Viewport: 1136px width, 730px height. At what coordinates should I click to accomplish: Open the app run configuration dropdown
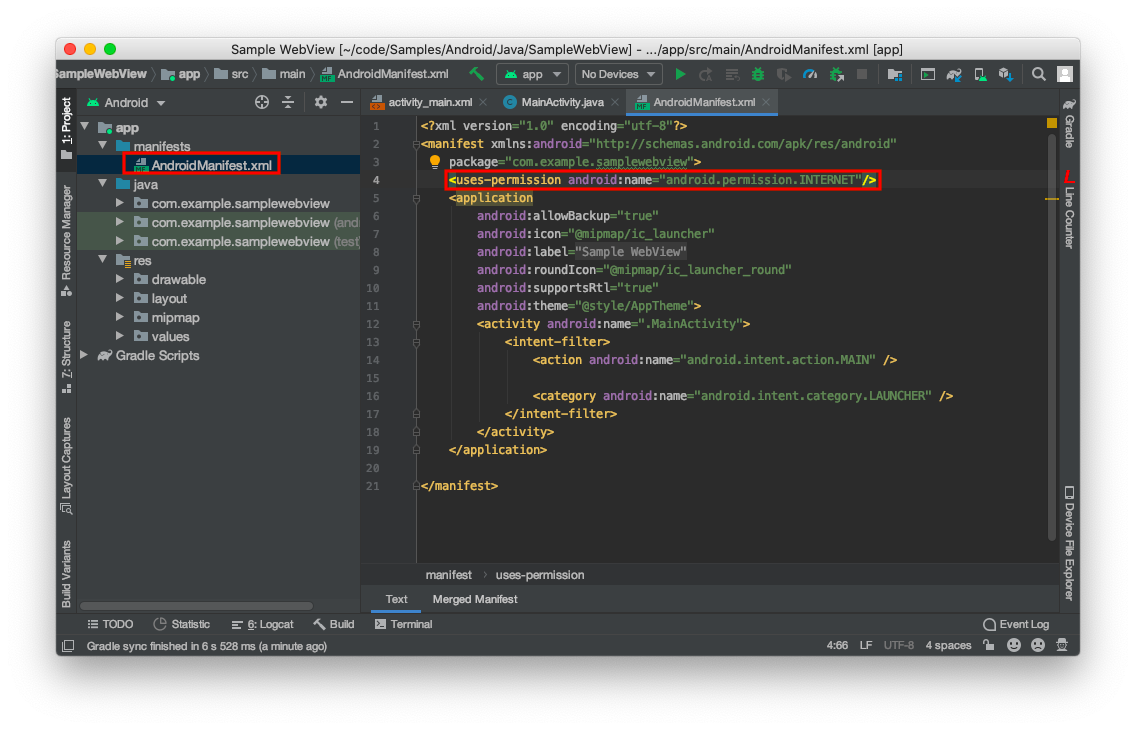pyautogui.click(x=532, y=74)
